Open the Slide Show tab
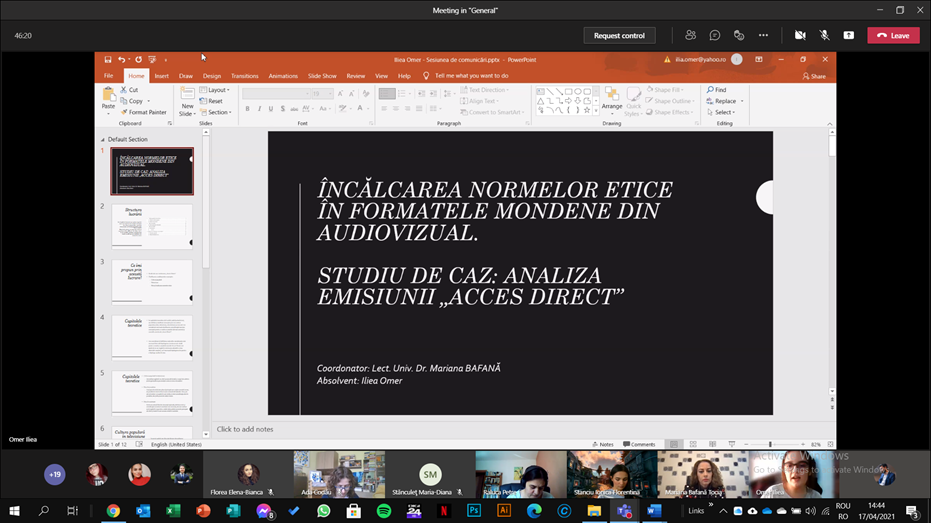This screenshot has height=523, width=931. (x=322, y=76)
